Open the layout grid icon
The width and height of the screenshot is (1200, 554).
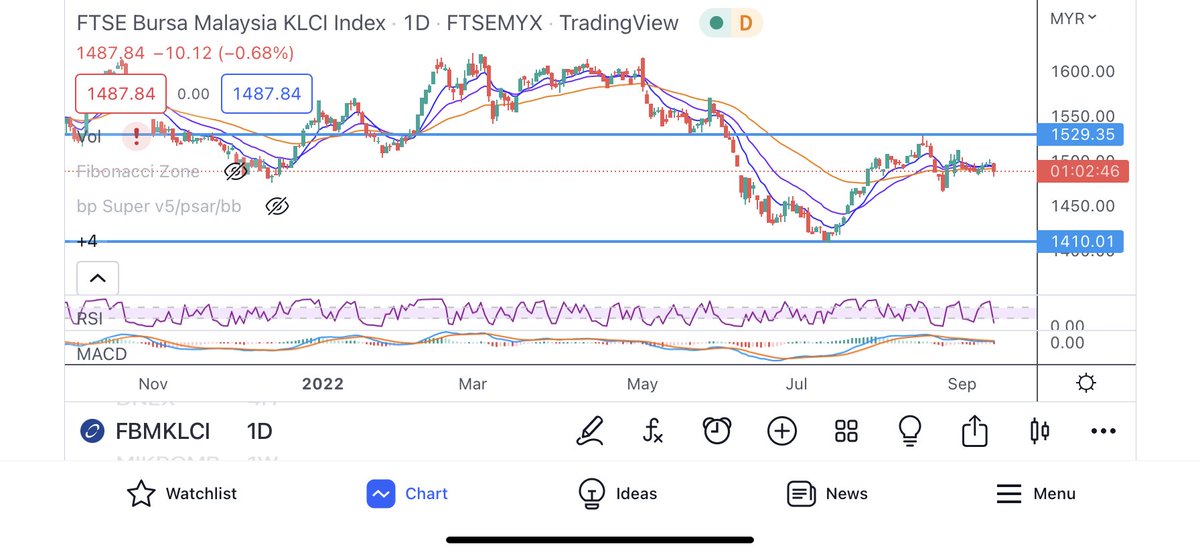pos(846,431)
